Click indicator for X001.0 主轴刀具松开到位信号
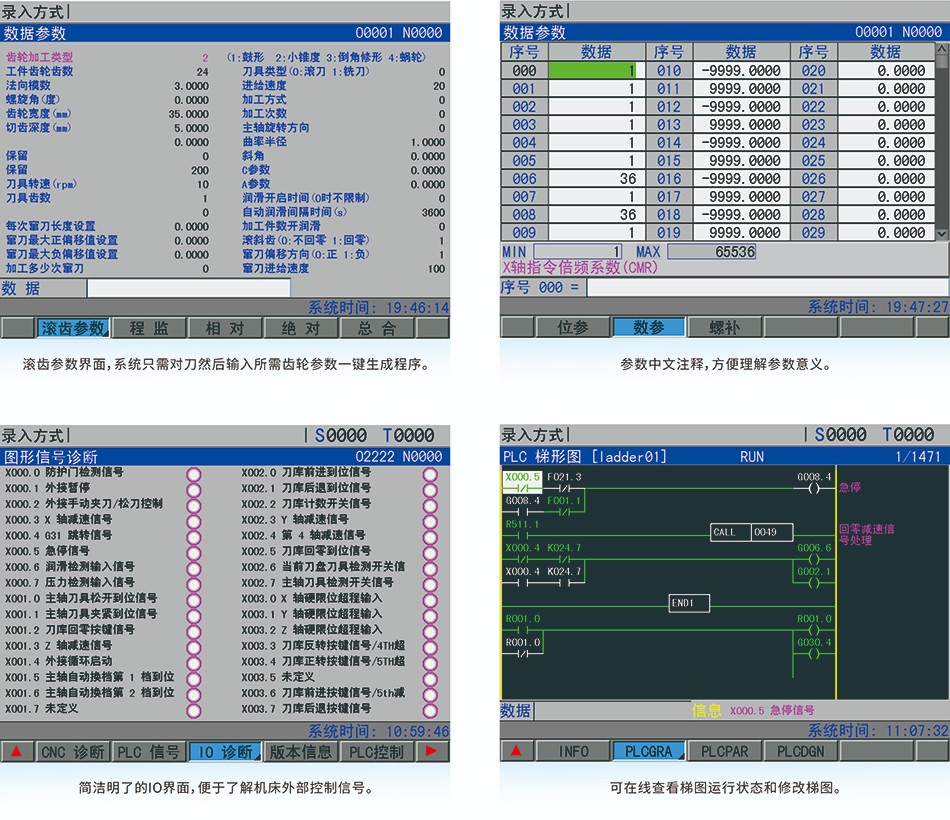The height and width of the screenshot is (820, 950). 194,601
